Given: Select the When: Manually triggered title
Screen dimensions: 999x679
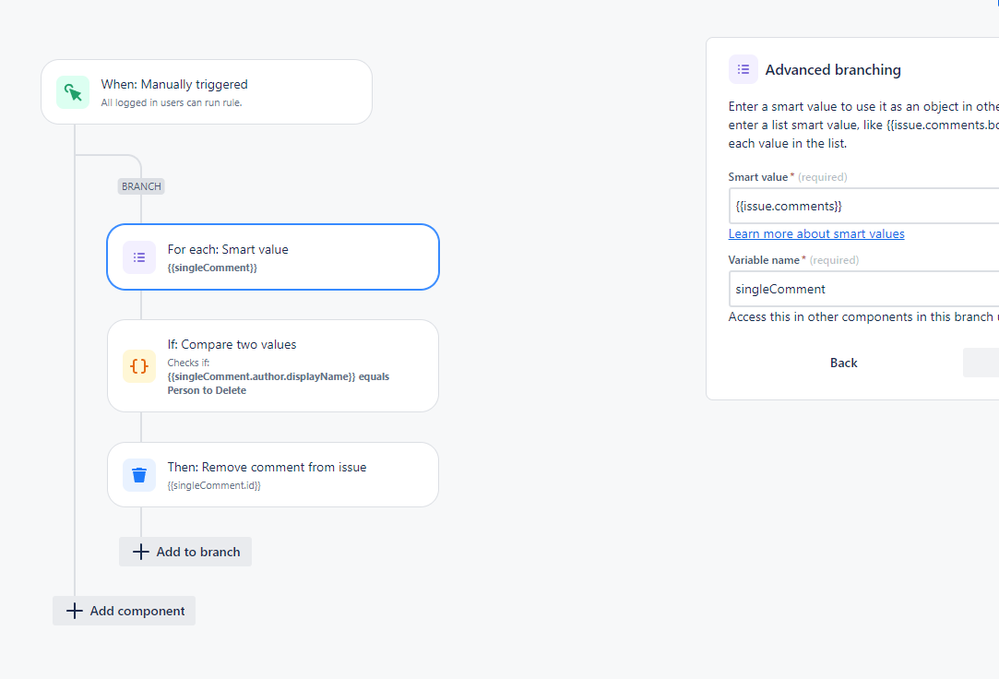Looking at the screenshot, I should click(x=174, y=84).
